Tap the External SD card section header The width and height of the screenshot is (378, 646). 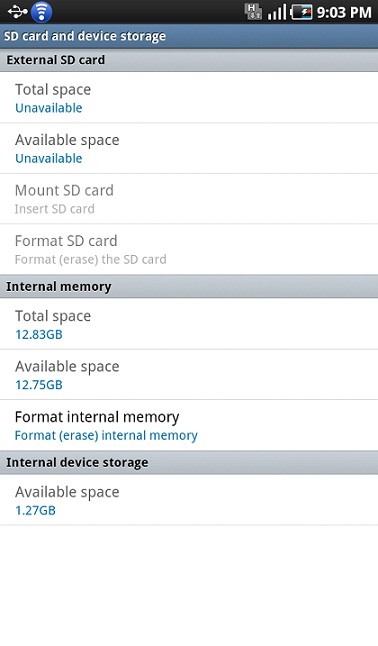pos(189,60)
